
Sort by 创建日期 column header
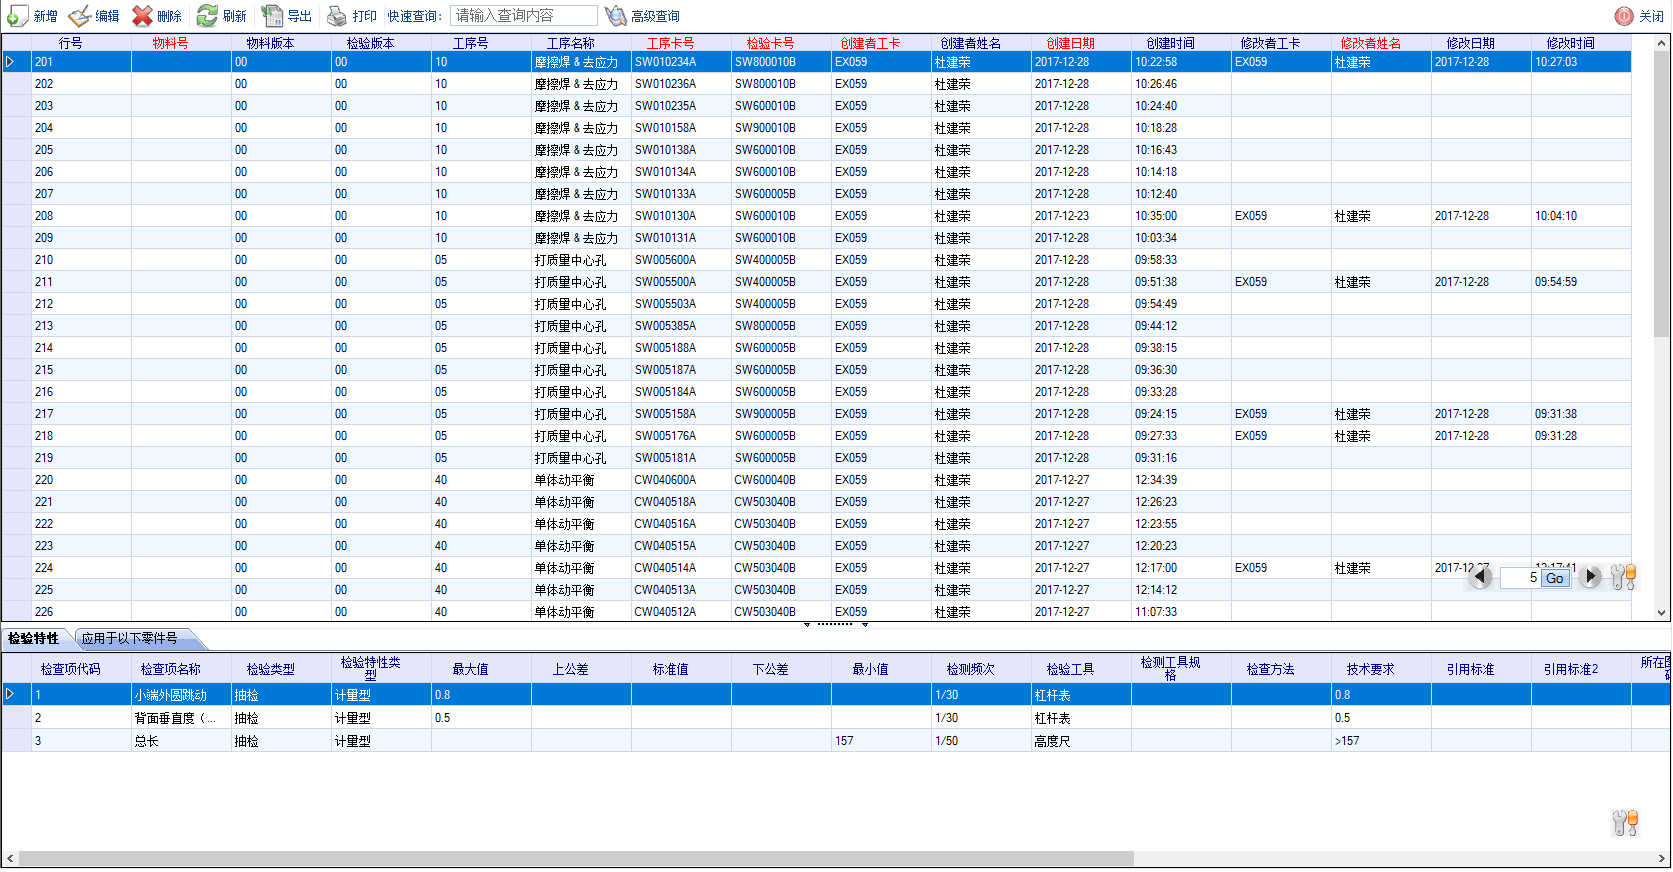coord(1070,43)
